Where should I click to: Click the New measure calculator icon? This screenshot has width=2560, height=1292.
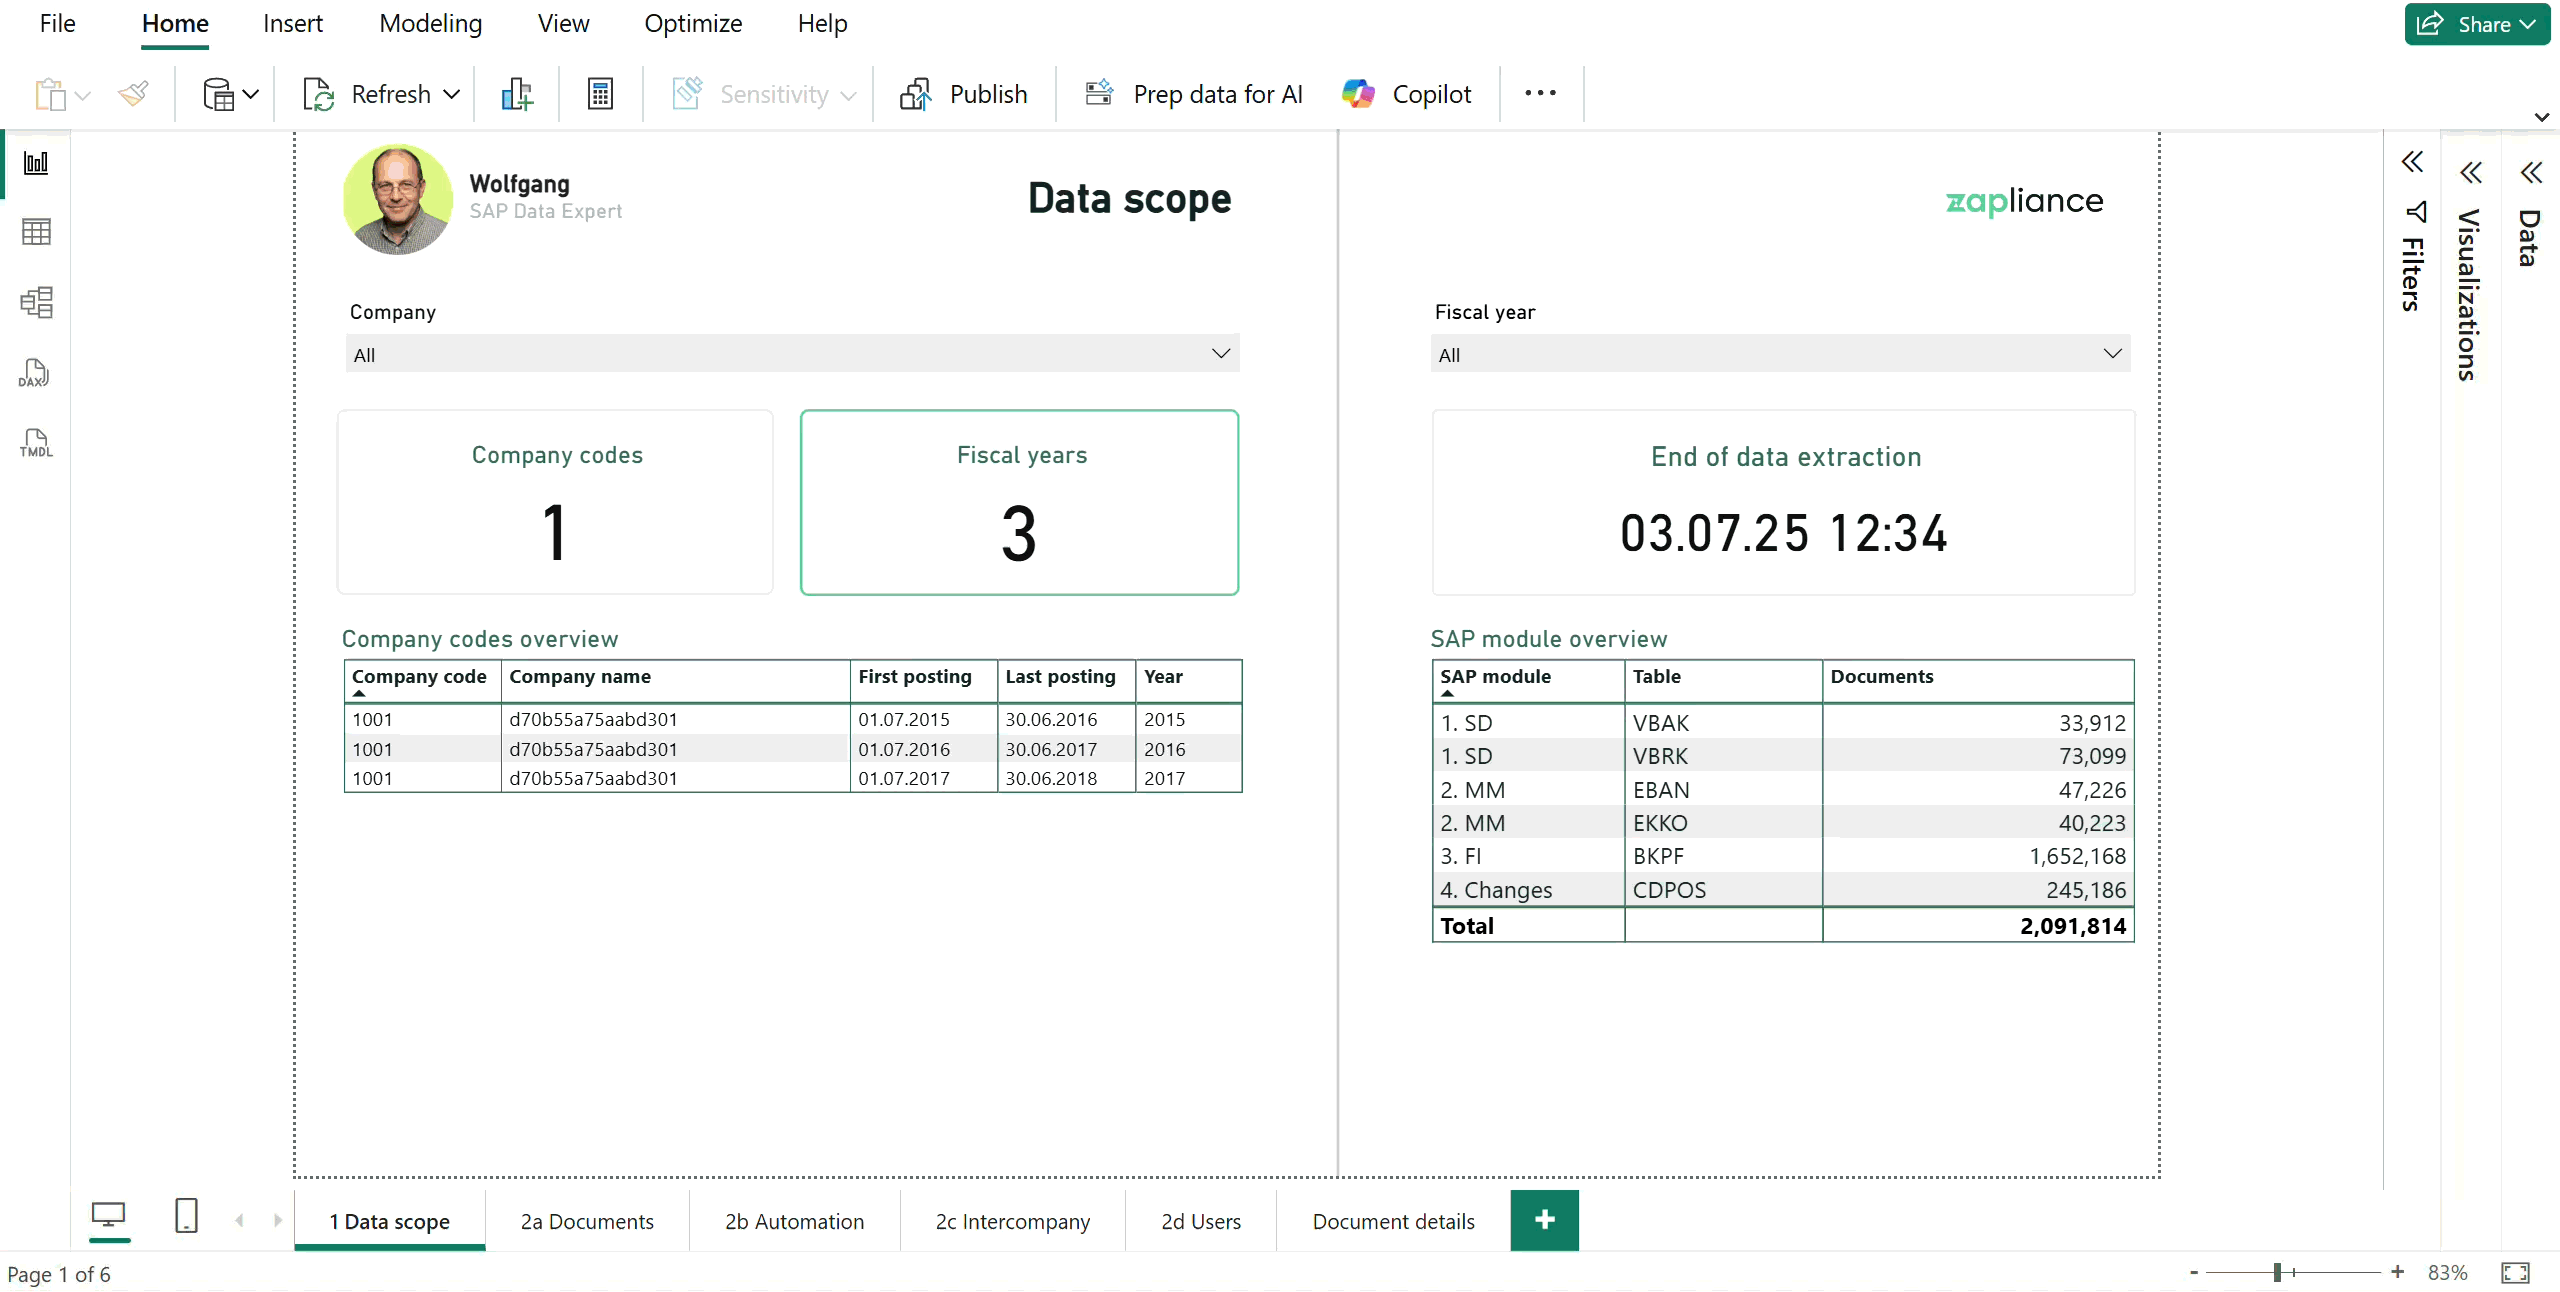(600, 94)
